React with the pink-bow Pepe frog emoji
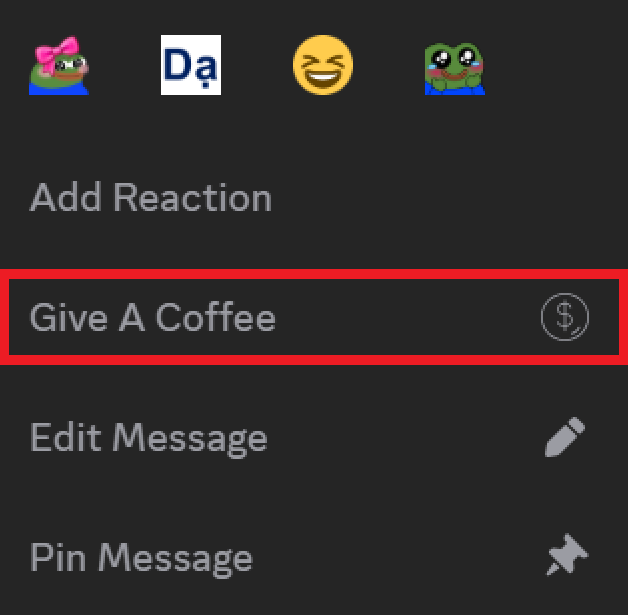This screenshot has width=628, height=615. tap(59, 65)
